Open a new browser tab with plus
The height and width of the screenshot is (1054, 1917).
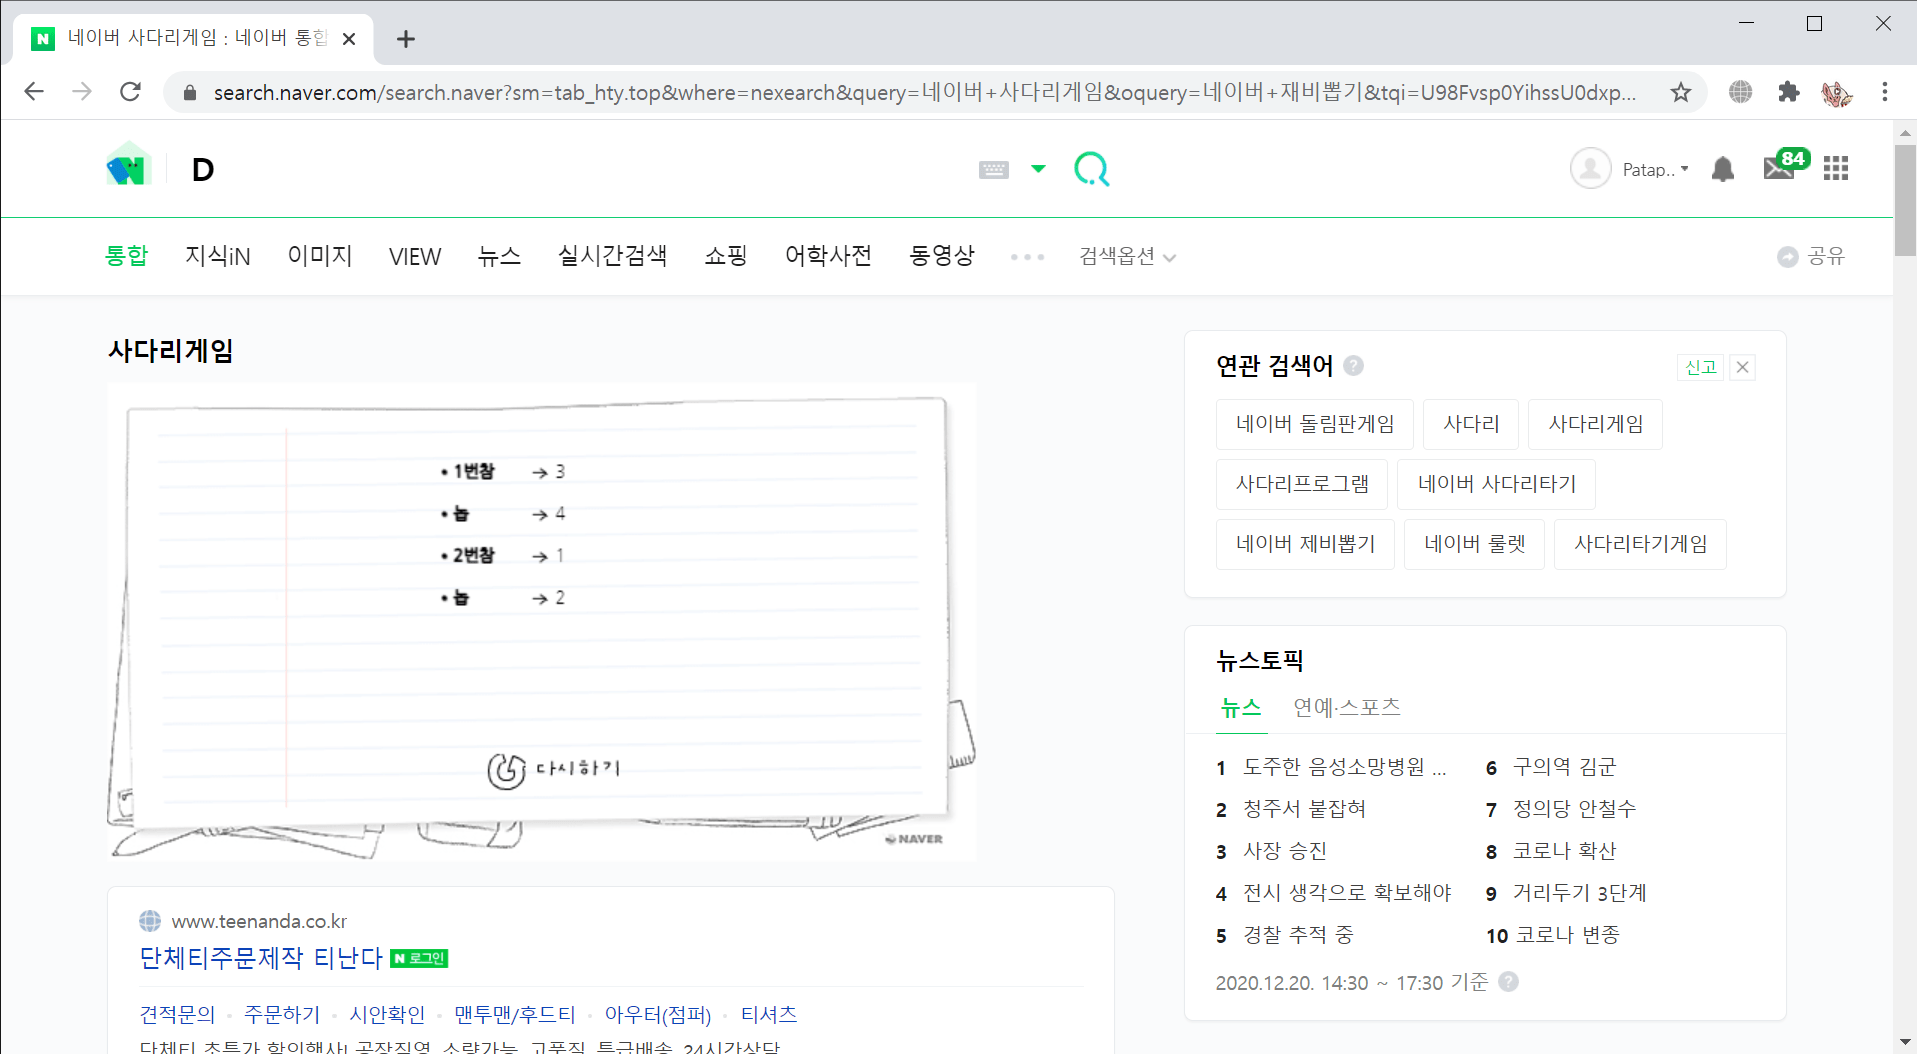click(x=405, y=39)
